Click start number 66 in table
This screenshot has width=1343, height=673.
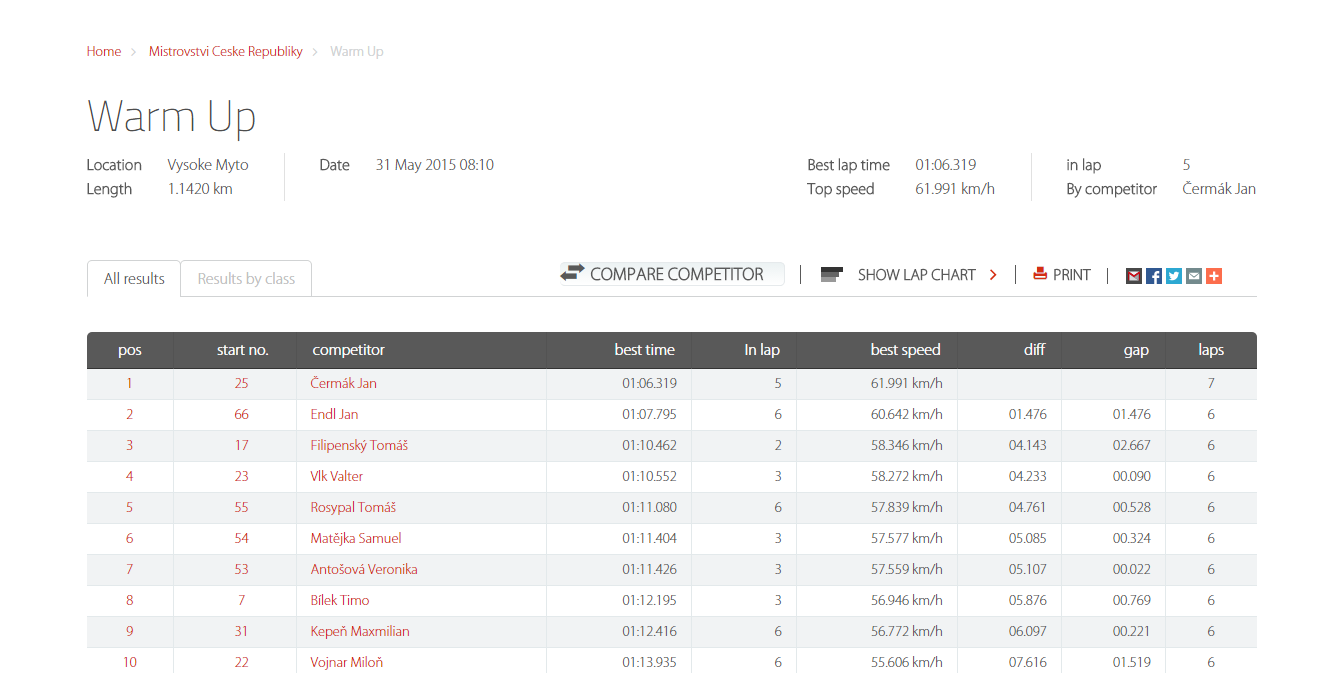point(241,414)
